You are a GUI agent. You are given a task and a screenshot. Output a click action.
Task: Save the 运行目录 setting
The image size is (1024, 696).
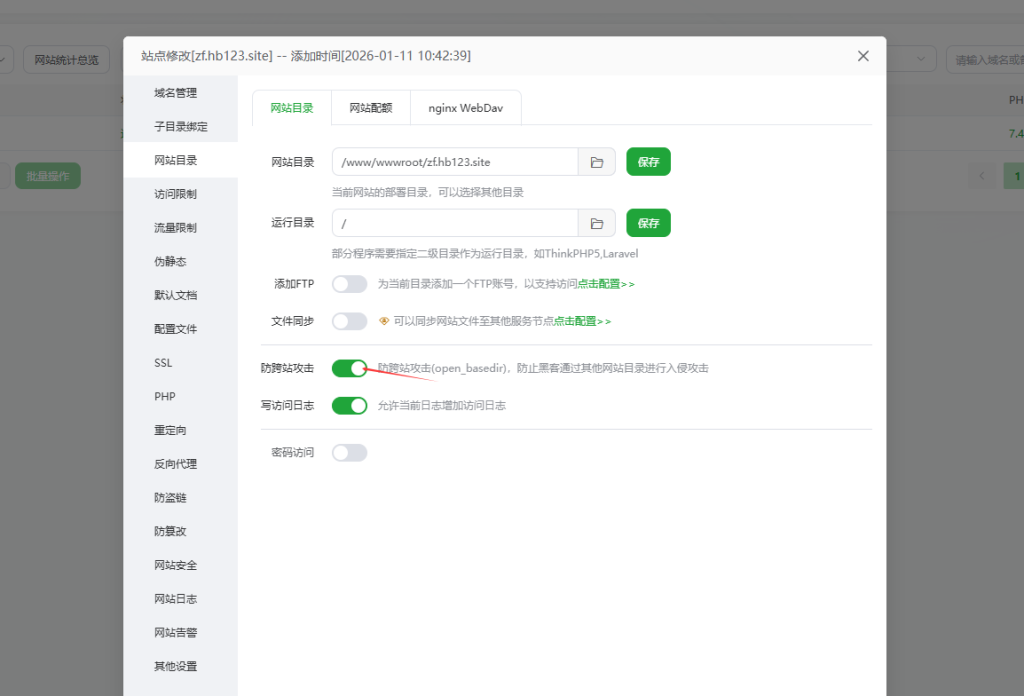point(648,223)
